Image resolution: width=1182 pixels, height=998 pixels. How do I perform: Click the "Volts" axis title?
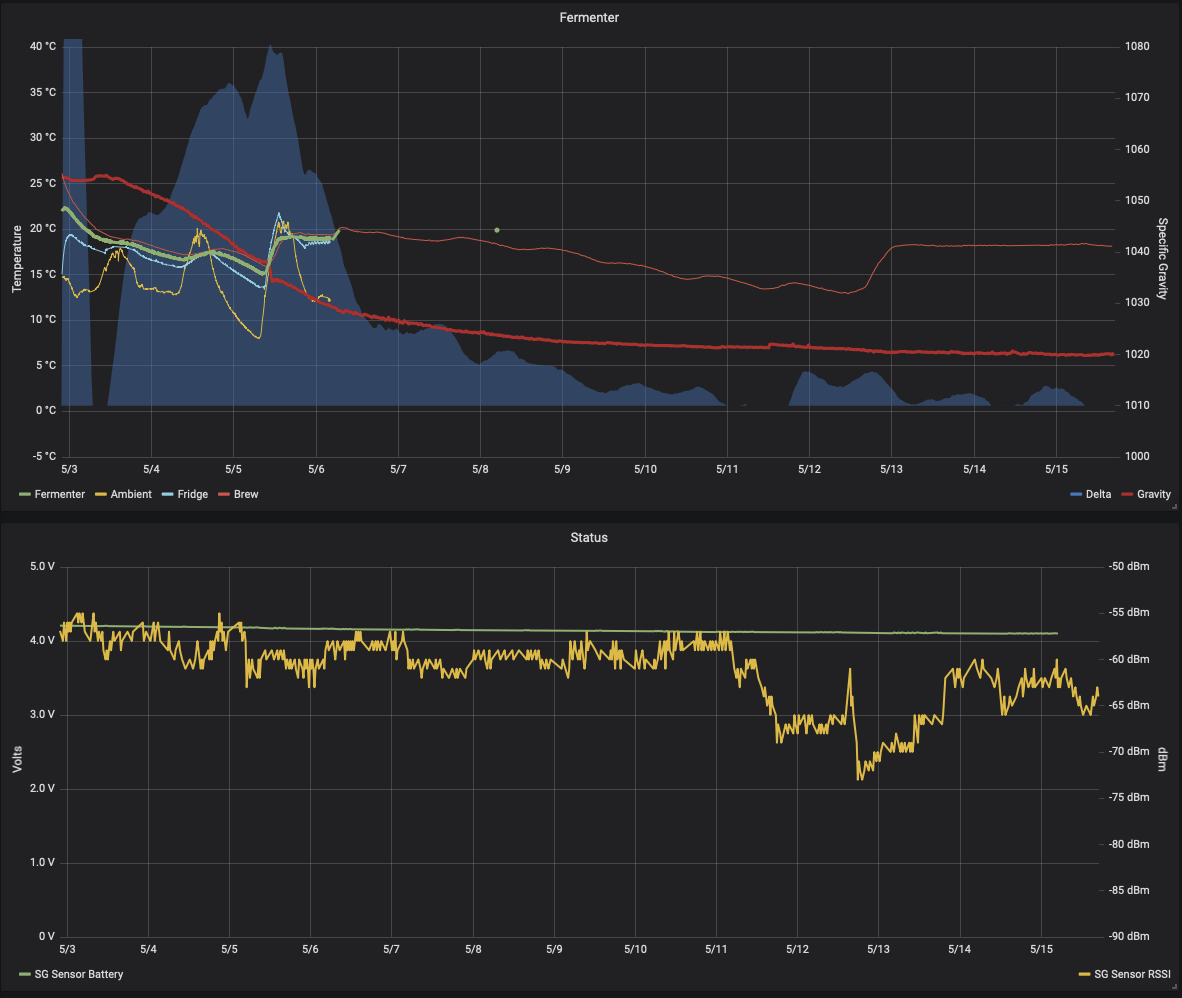point(17,759)
